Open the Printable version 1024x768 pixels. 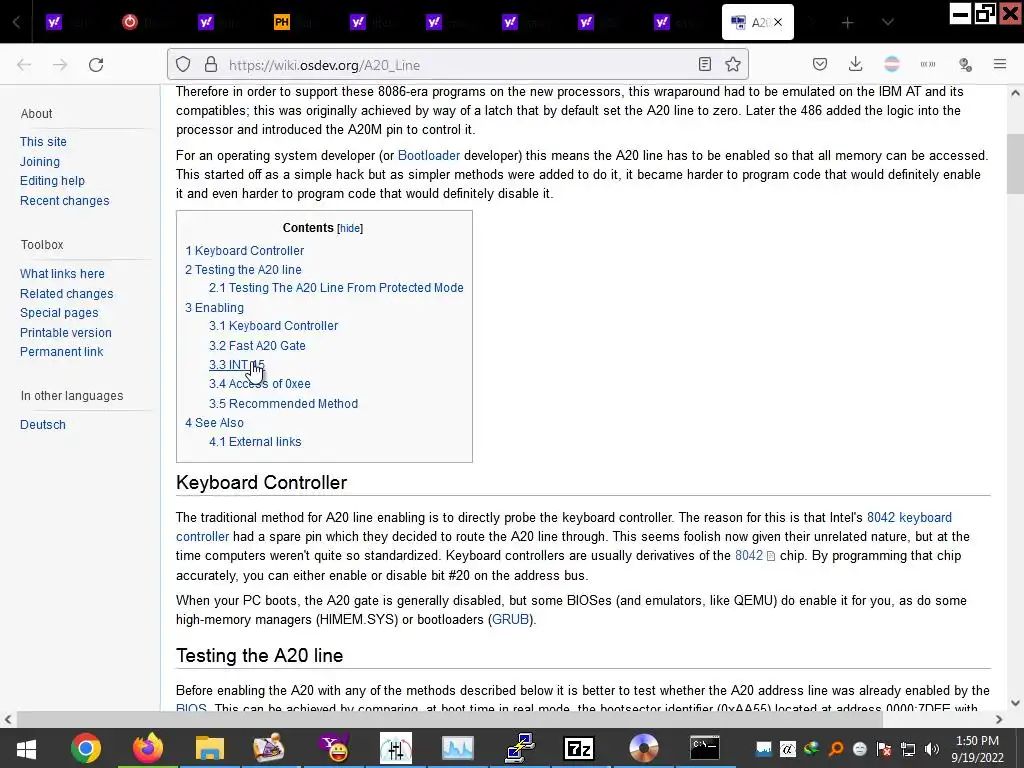(x=65, y=332)
